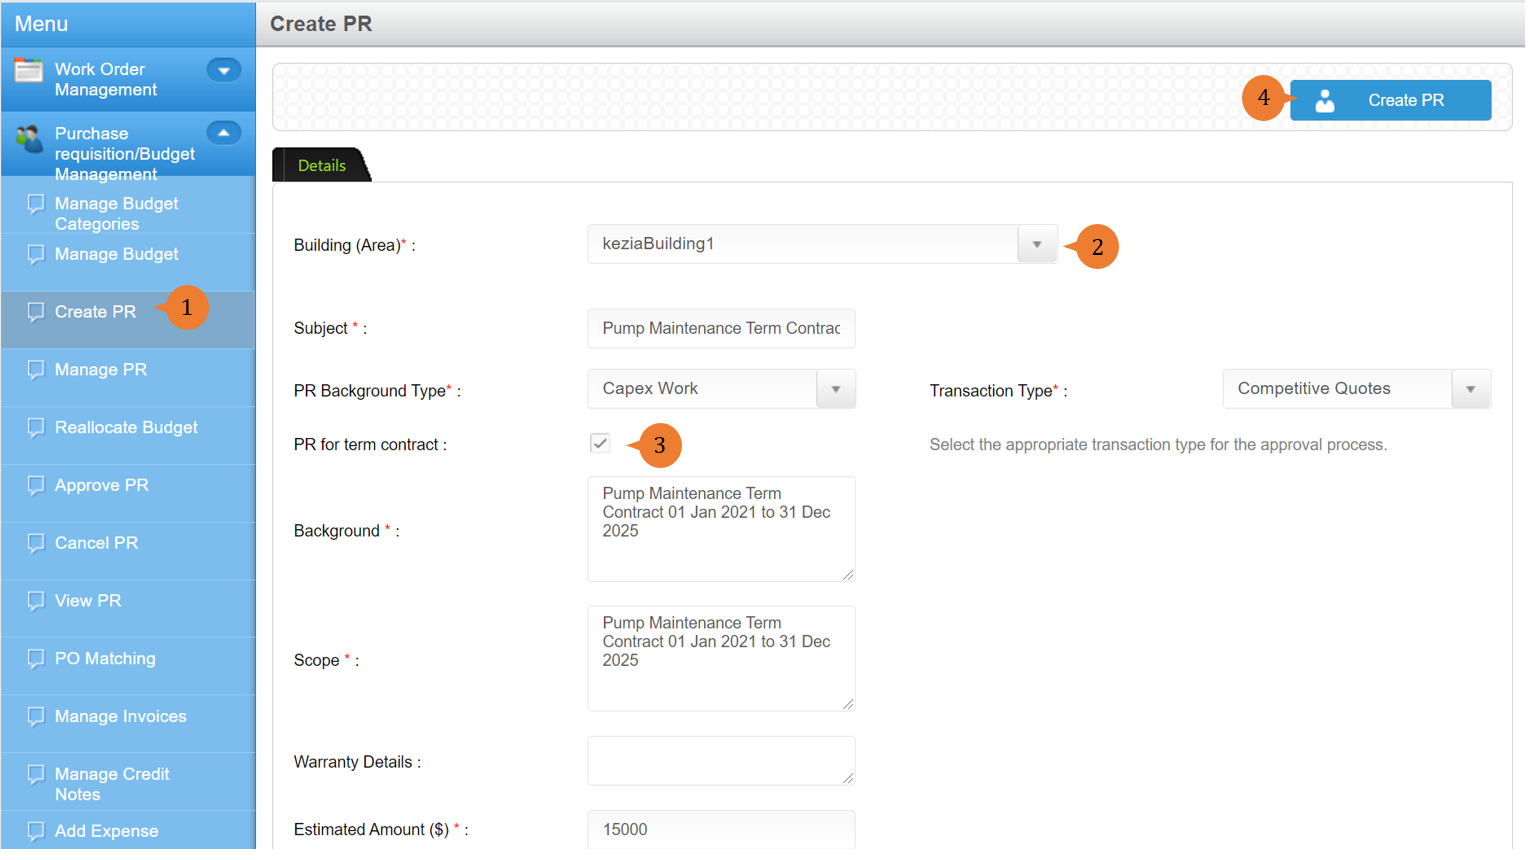Open the PR Background Type dropdown arrow
The image size is (1528, 860).
click(x=836, y=390)
